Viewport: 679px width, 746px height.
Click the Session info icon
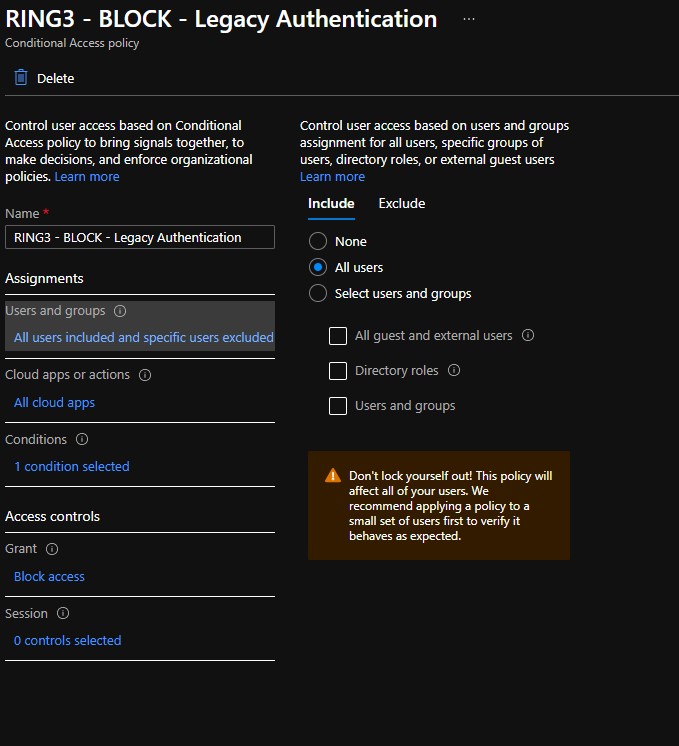(x=63, y=613)
